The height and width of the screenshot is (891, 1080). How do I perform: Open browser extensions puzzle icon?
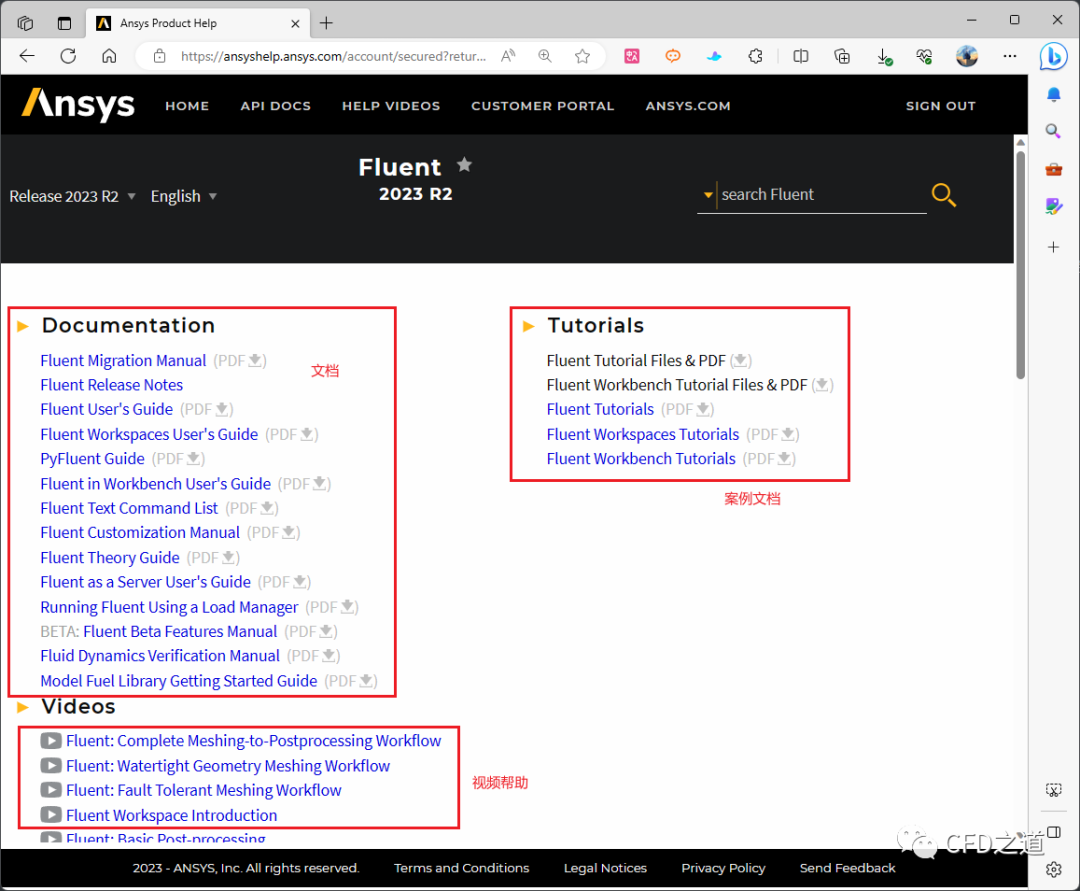[756, 56]
